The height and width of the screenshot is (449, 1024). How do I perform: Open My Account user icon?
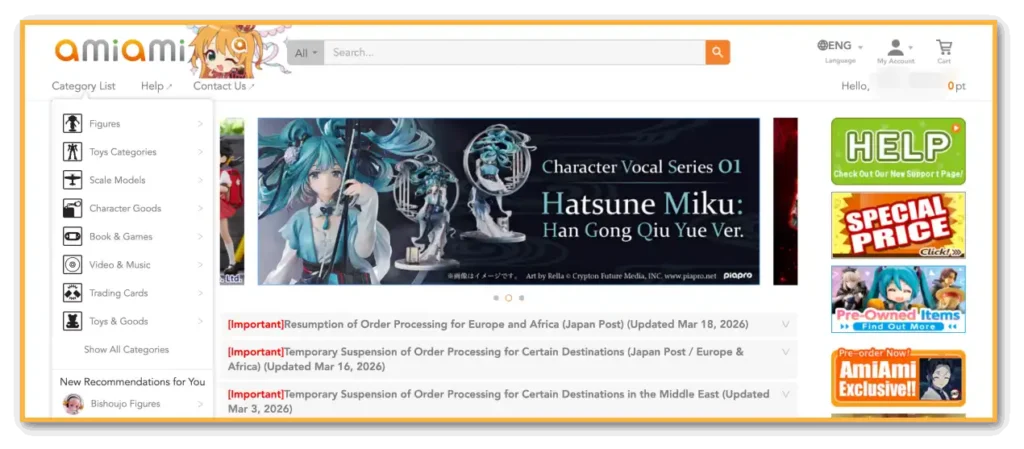(895, 47)
